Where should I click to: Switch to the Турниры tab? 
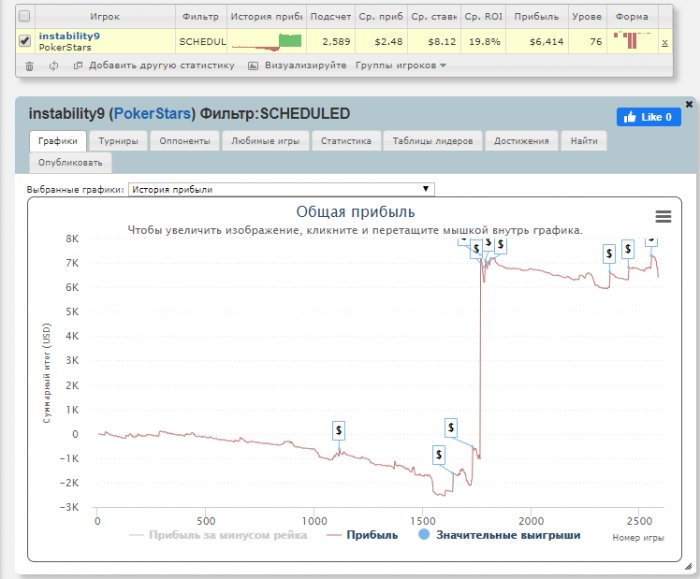point(118,141)
